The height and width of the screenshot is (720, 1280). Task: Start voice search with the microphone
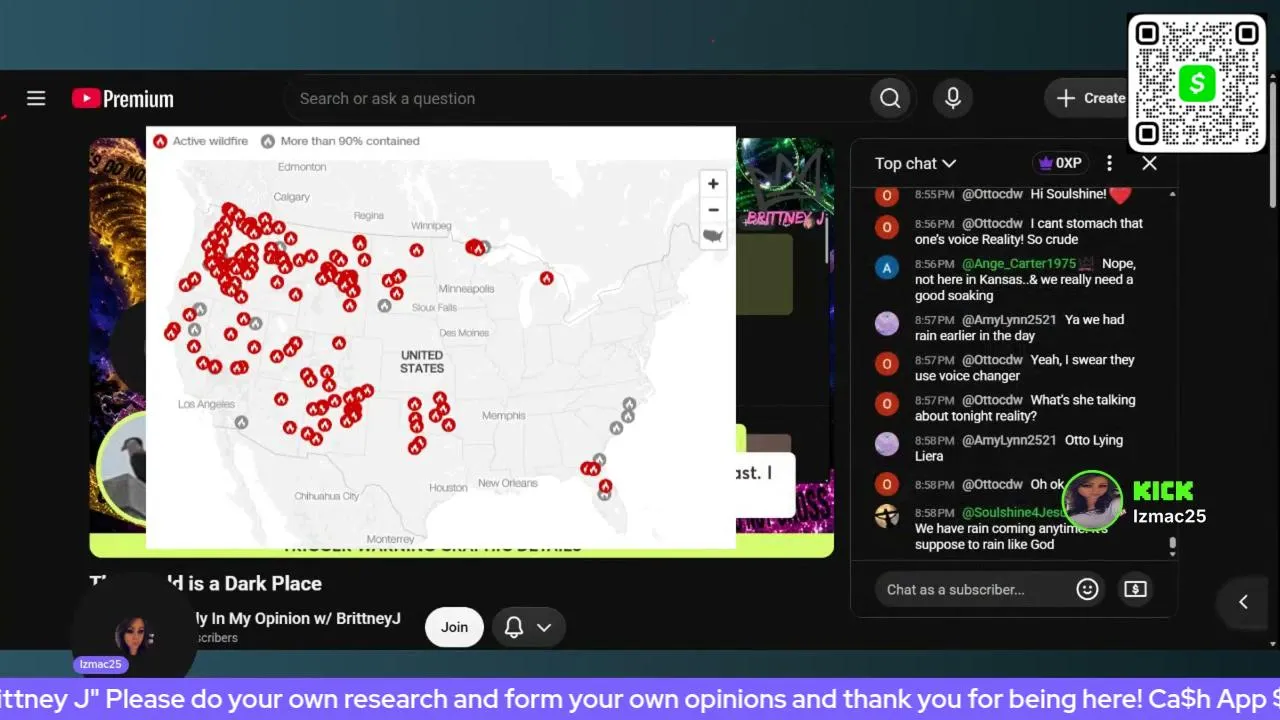(953, 98)
